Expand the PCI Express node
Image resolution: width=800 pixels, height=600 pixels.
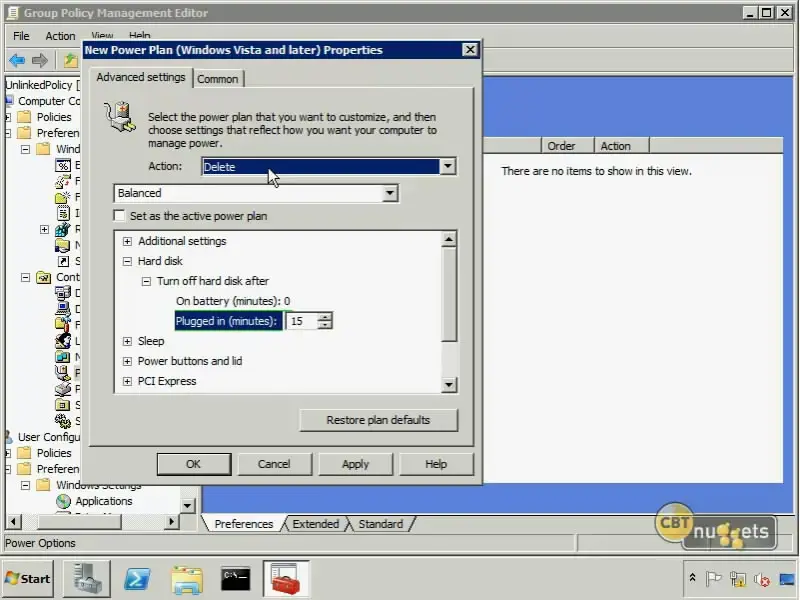[x=128, y=381]
